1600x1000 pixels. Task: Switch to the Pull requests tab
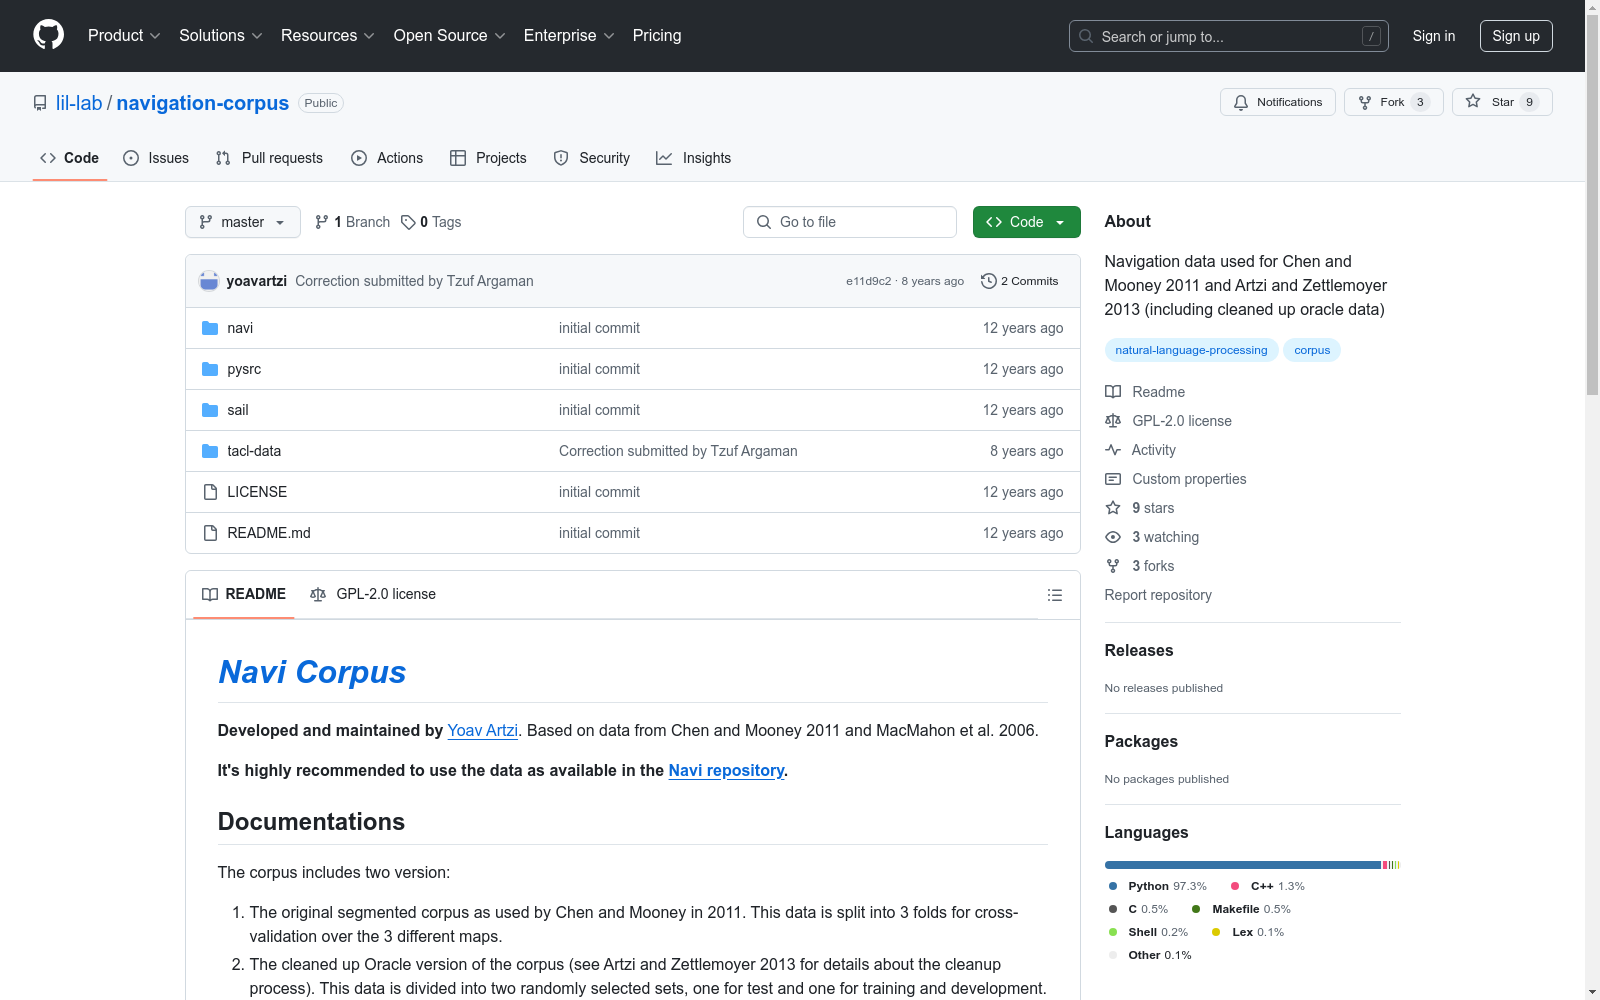tap(269, 158)
